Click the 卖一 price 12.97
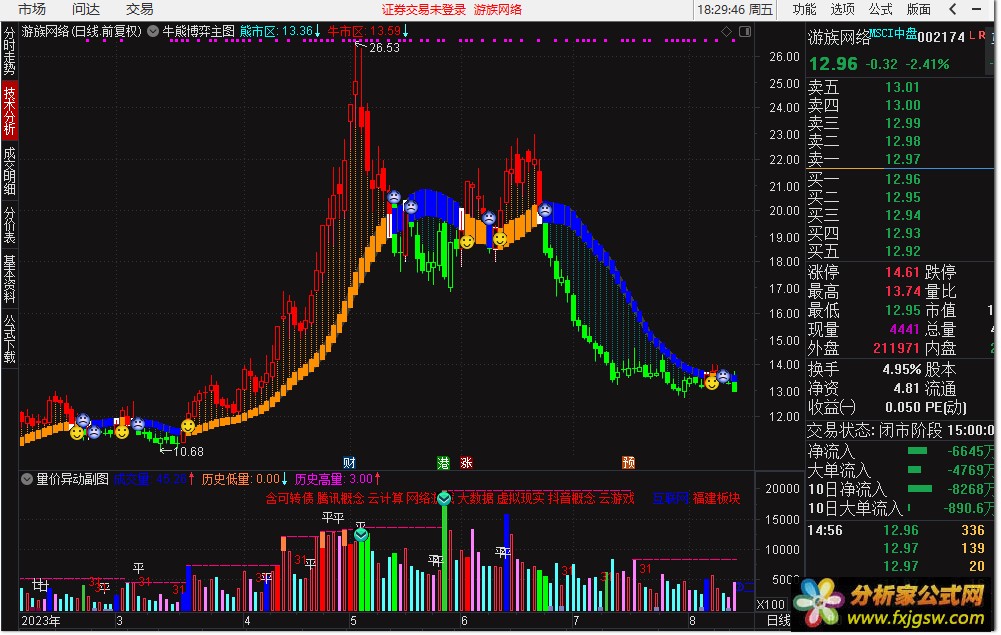The width and height of the screenshot is (1001, 635). [903, 159]
